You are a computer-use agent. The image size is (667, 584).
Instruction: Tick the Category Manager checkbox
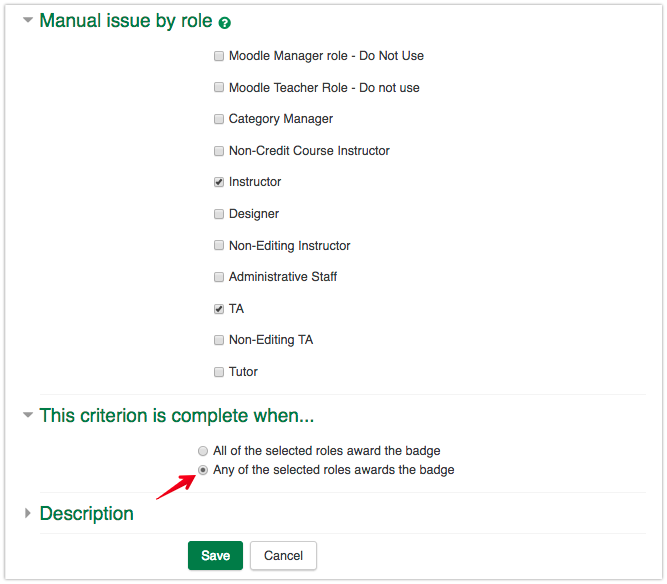(219, 119)
